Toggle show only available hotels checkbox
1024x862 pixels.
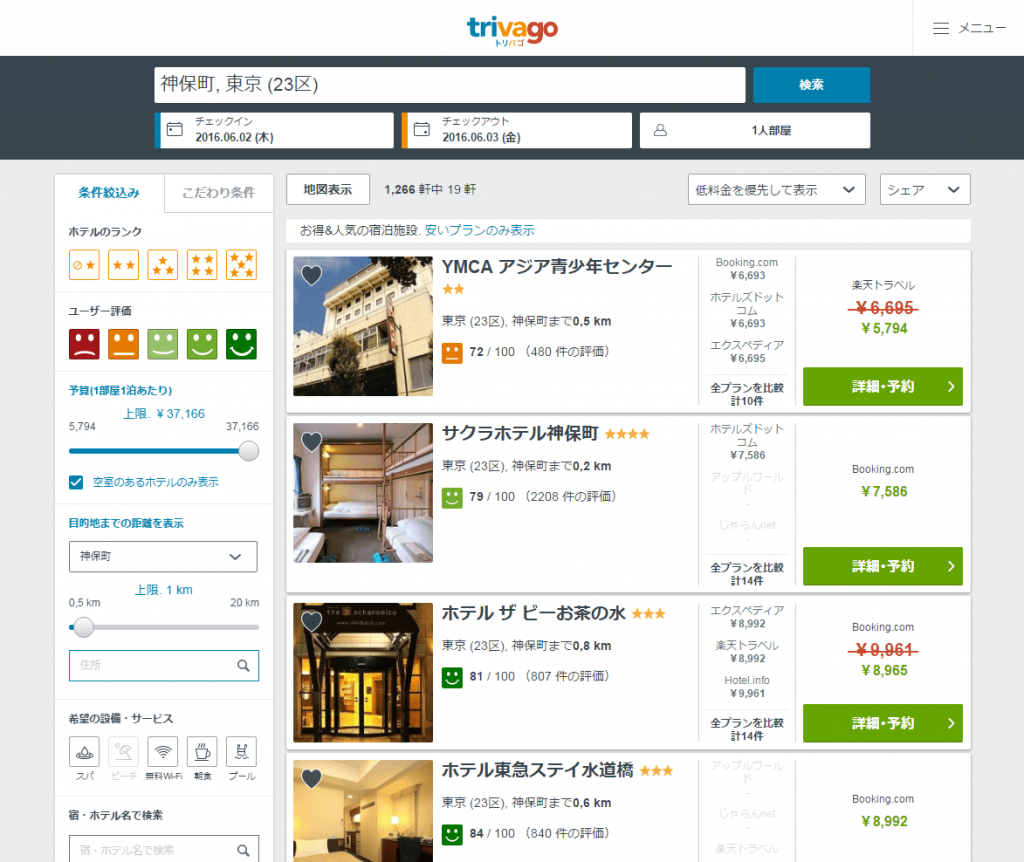(x=76, y=482)
